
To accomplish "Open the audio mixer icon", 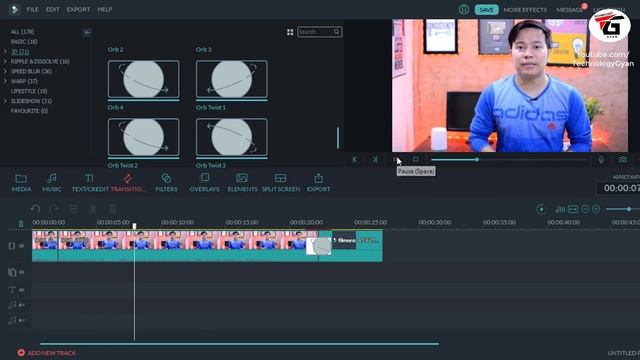I will pos(560,209).
